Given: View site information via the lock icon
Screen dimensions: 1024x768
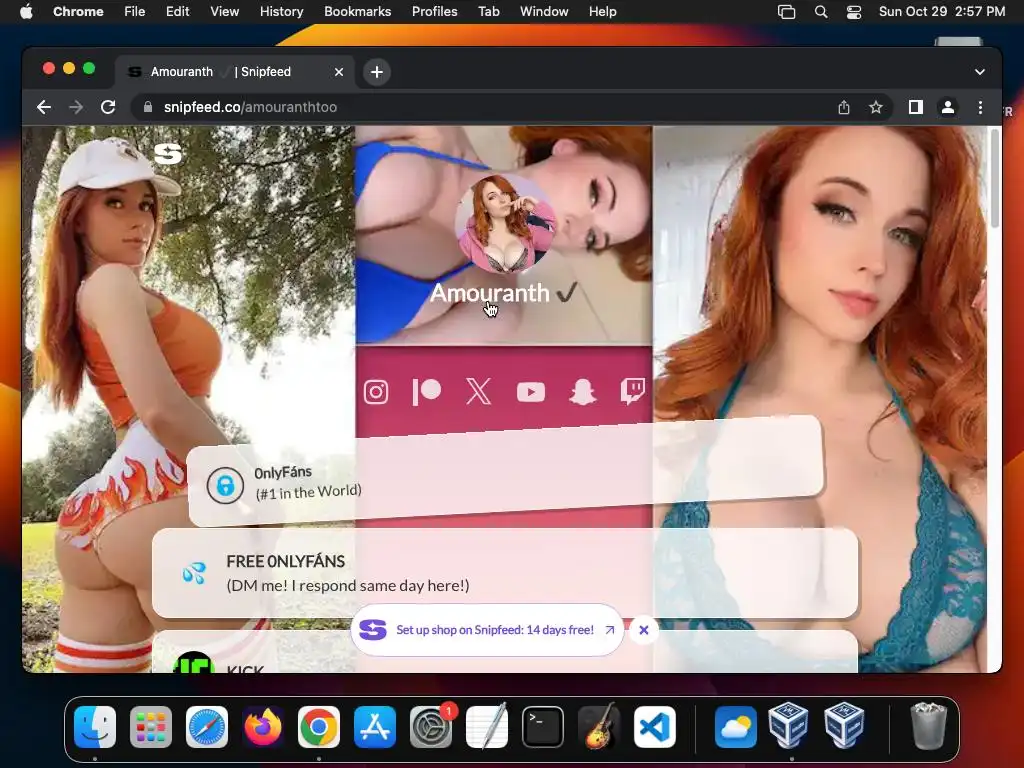Looking at the screenshot, I should pyautogui.click(x=148, y=107).
